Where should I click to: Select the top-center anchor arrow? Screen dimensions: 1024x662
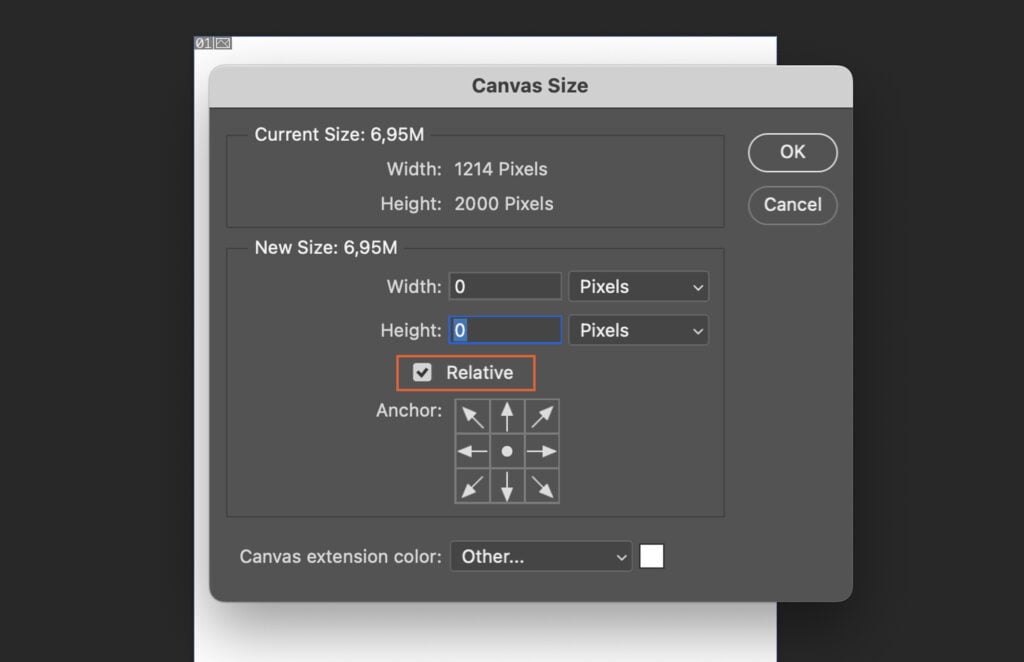click(507, 415)
